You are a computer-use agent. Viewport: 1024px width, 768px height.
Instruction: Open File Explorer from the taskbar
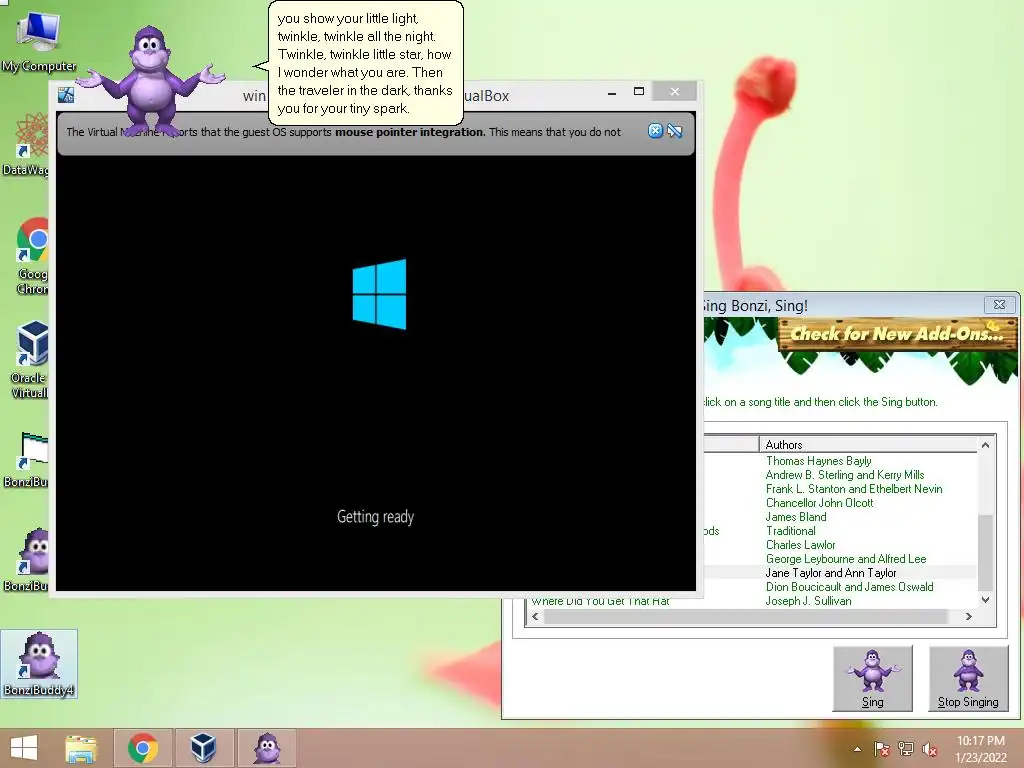81,748
